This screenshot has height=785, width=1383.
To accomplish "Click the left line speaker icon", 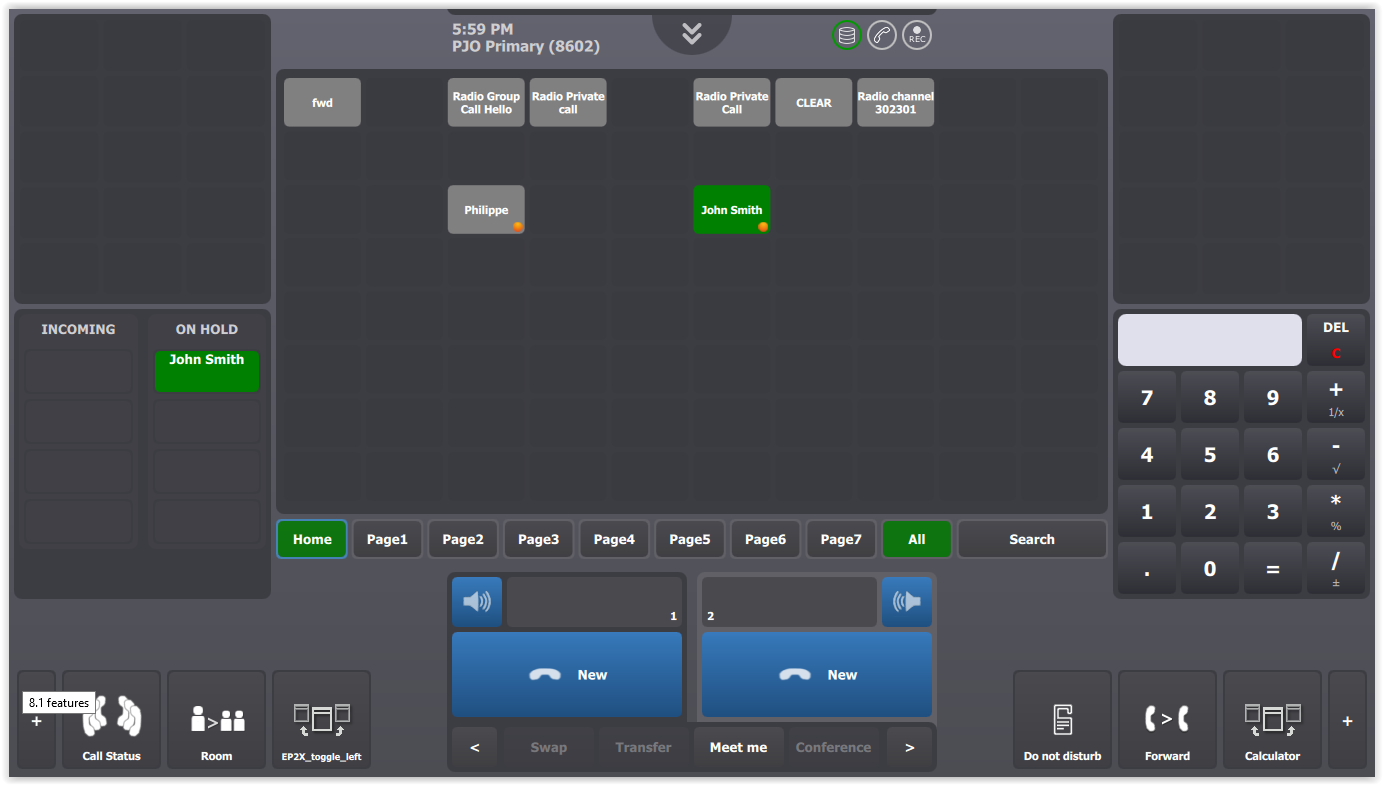I will pos(477,602).
